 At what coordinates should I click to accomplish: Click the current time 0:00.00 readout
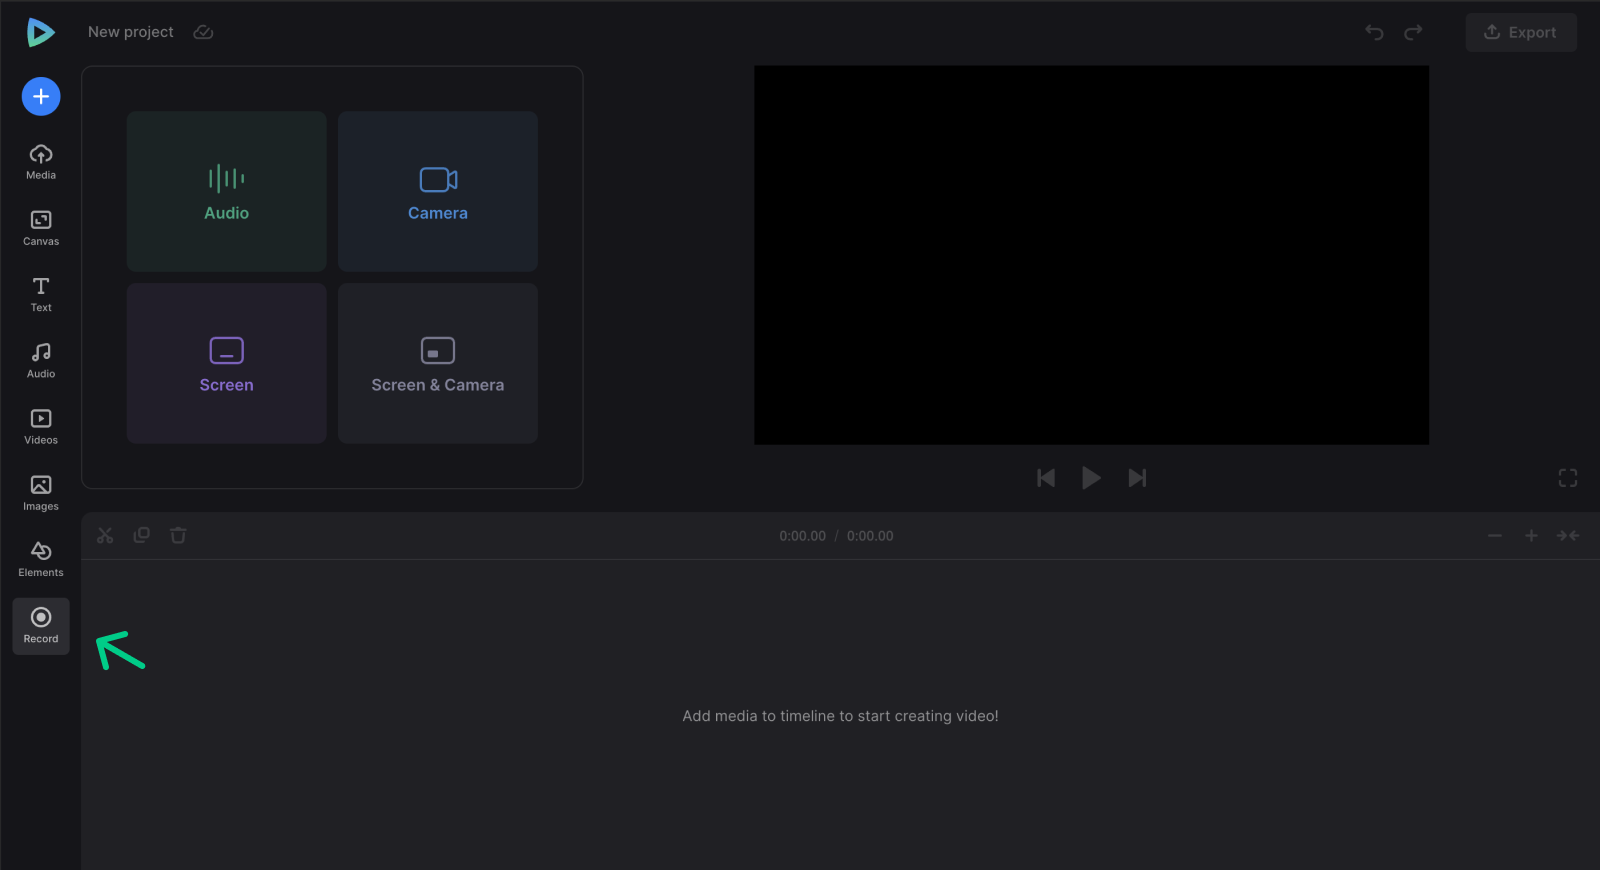pyautogui.click(x=803, y=536)
